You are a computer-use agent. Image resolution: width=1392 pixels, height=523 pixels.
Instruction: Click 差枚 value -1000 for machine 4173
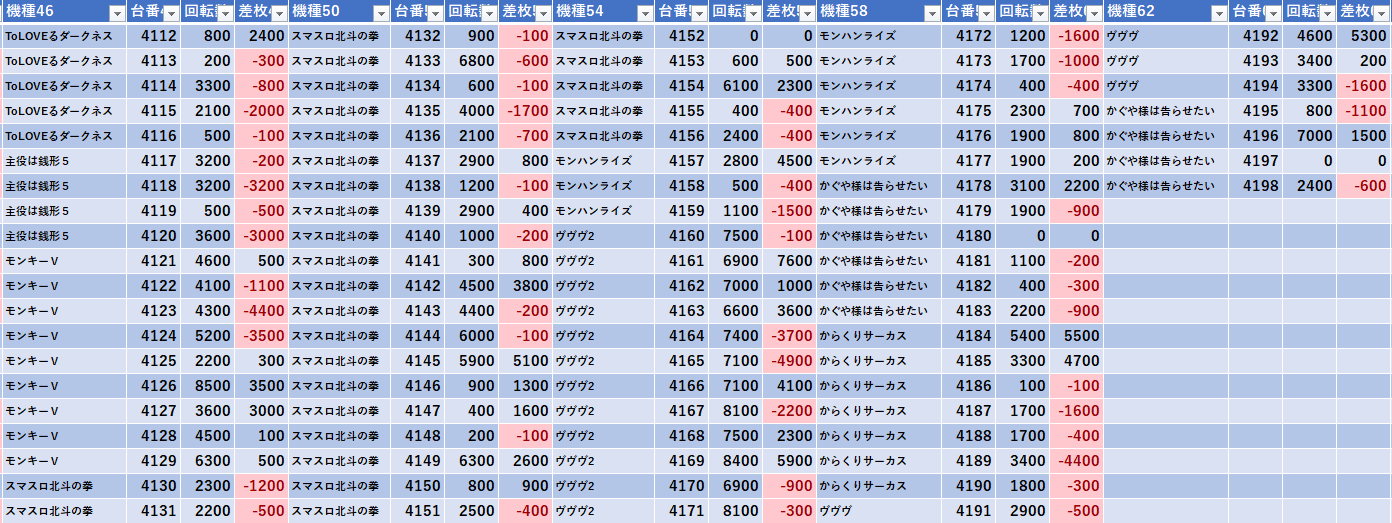point(1078,61)
